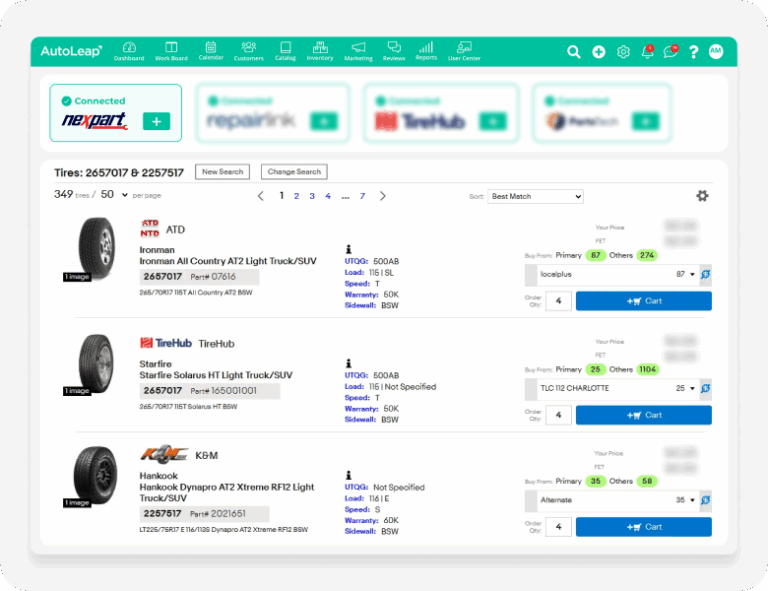768x591 pixels.
Task: Open the Marketing megaphone icon
Action: (x=358, y=51)
